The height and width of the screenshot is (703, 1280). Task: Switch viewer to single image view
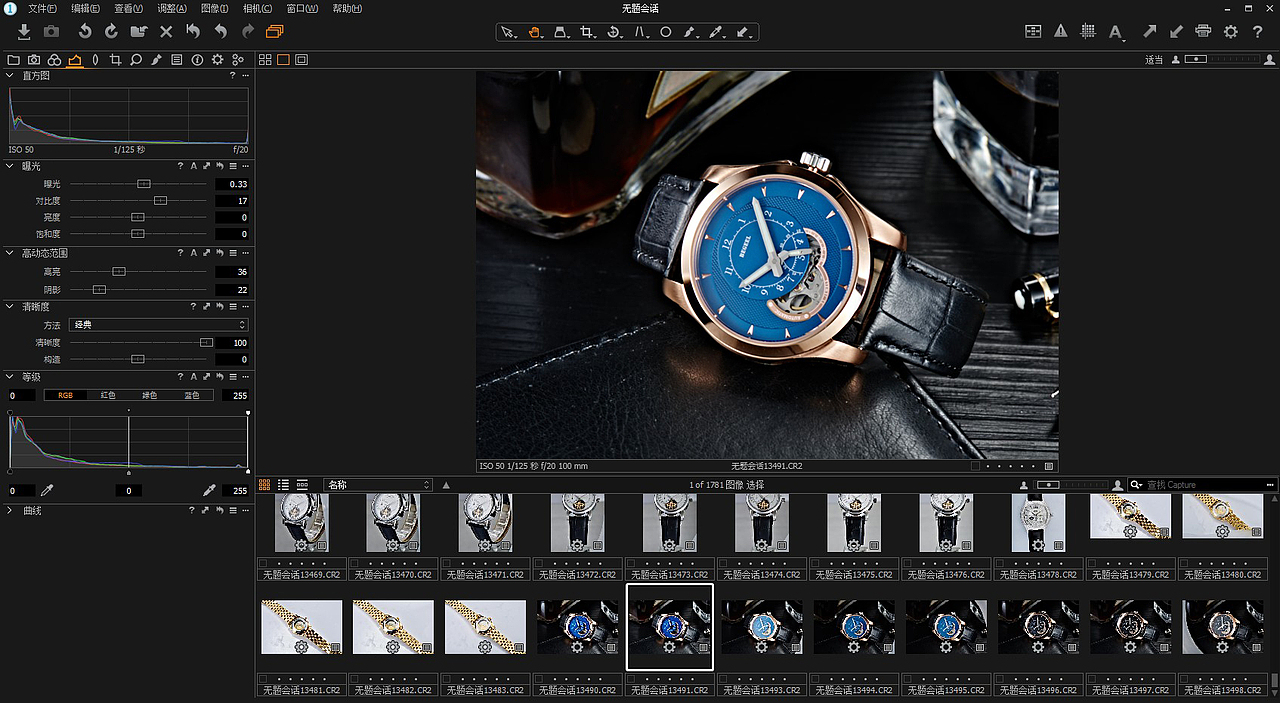tap(284, 60)
